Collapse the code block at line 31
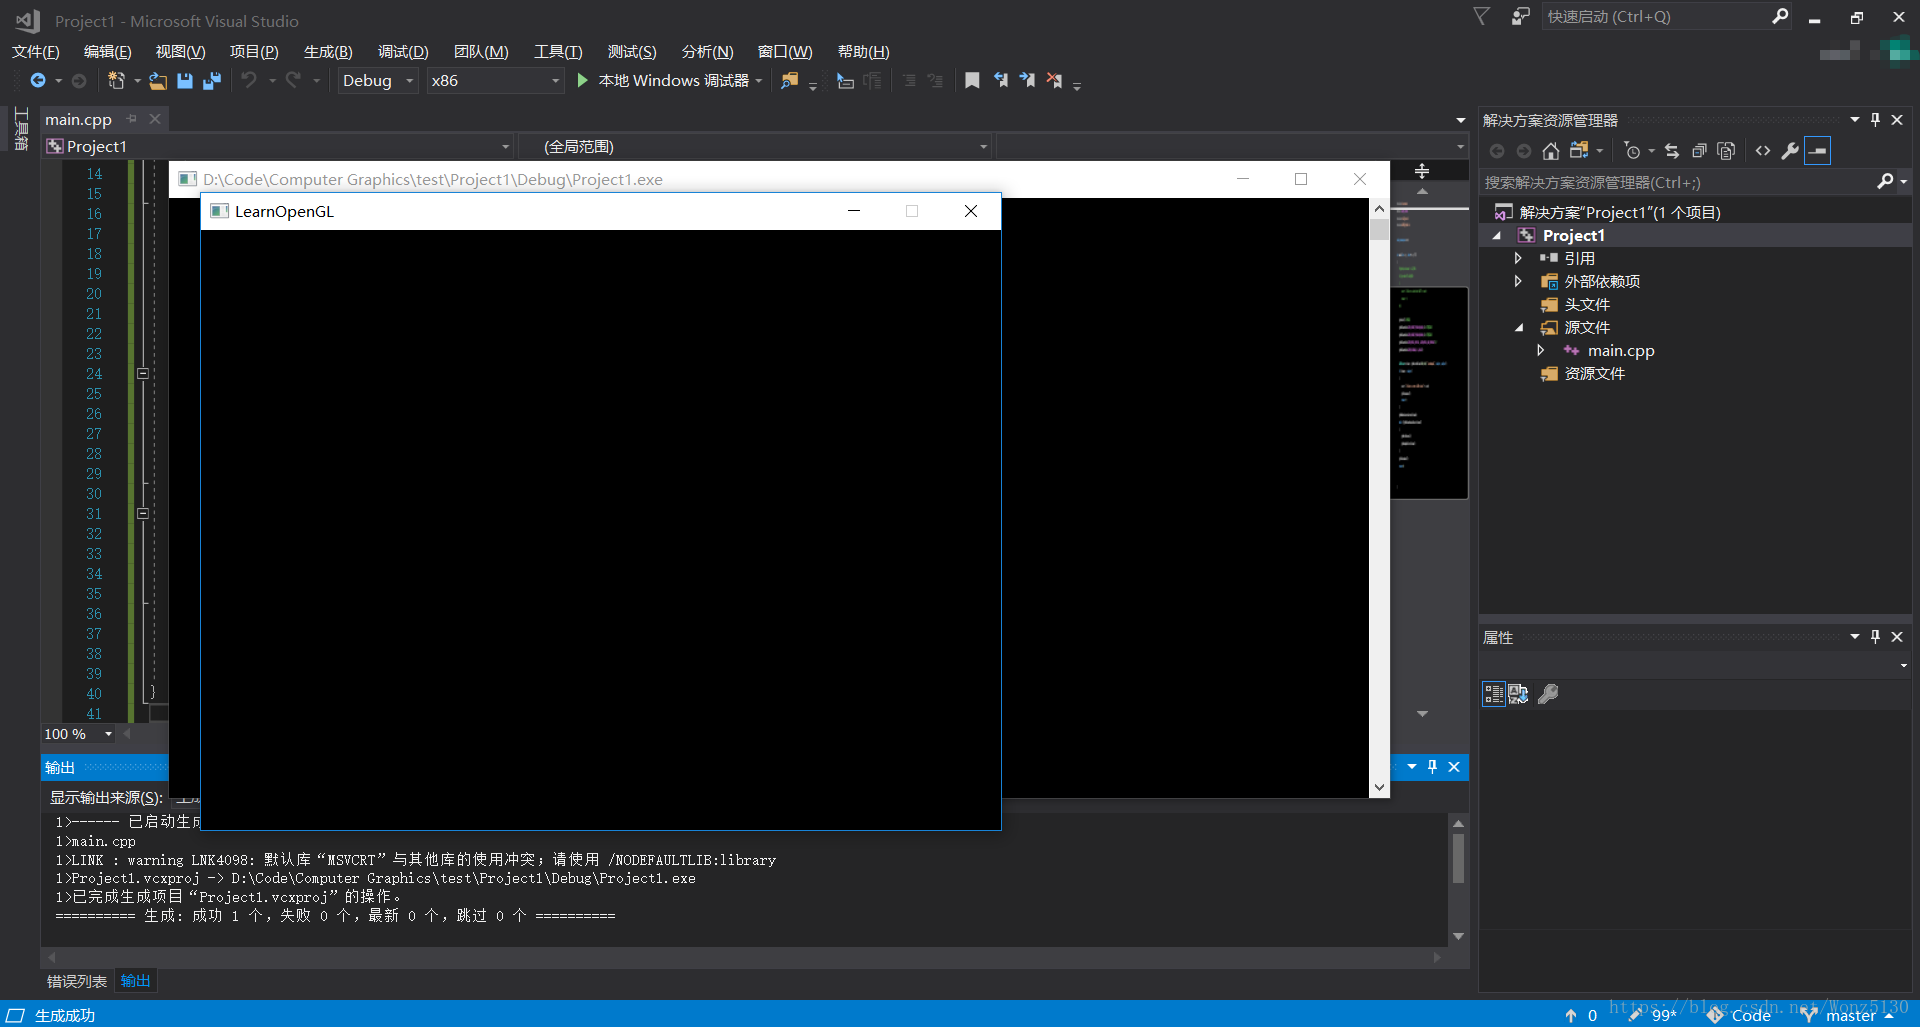The width and height of the screenshot is (1920, 1027). pos(143,514)
